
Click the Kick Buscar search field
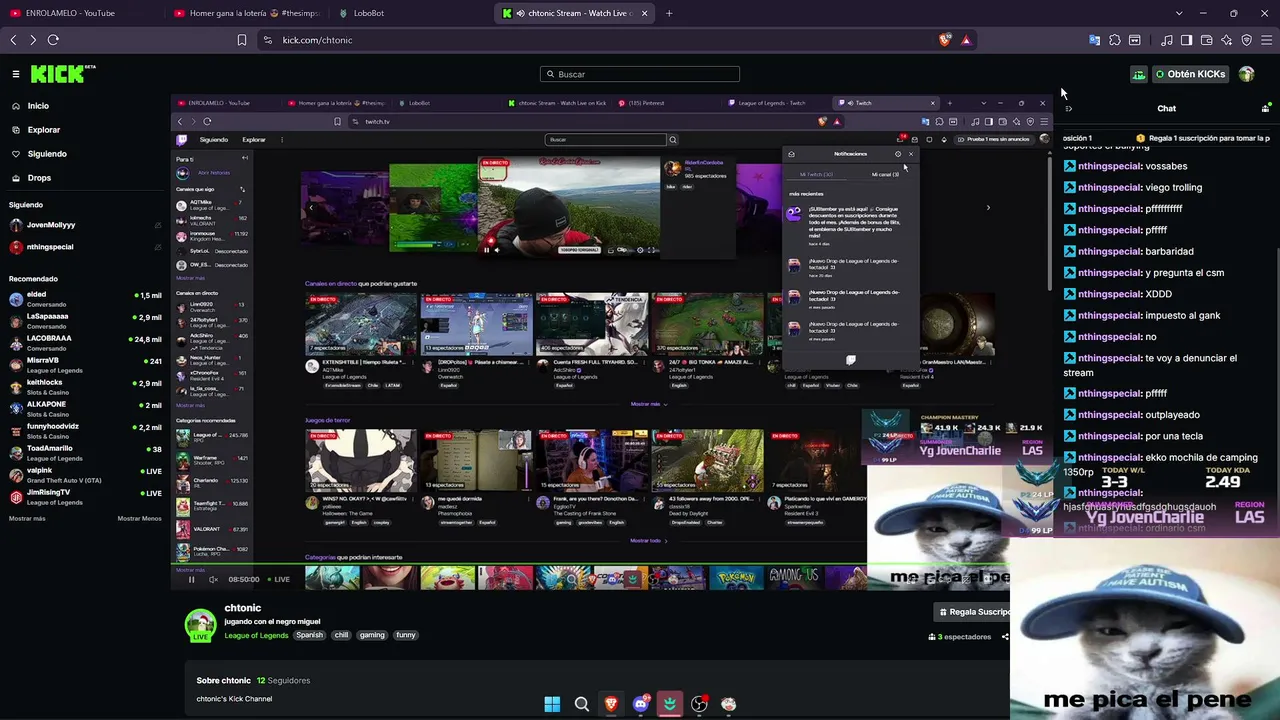click(640, 74)
